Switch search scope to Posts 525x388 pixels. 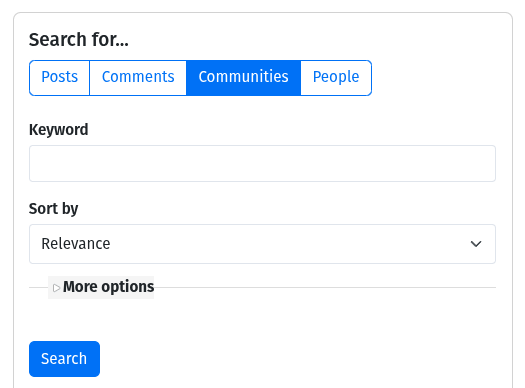[x=60, y=78]
